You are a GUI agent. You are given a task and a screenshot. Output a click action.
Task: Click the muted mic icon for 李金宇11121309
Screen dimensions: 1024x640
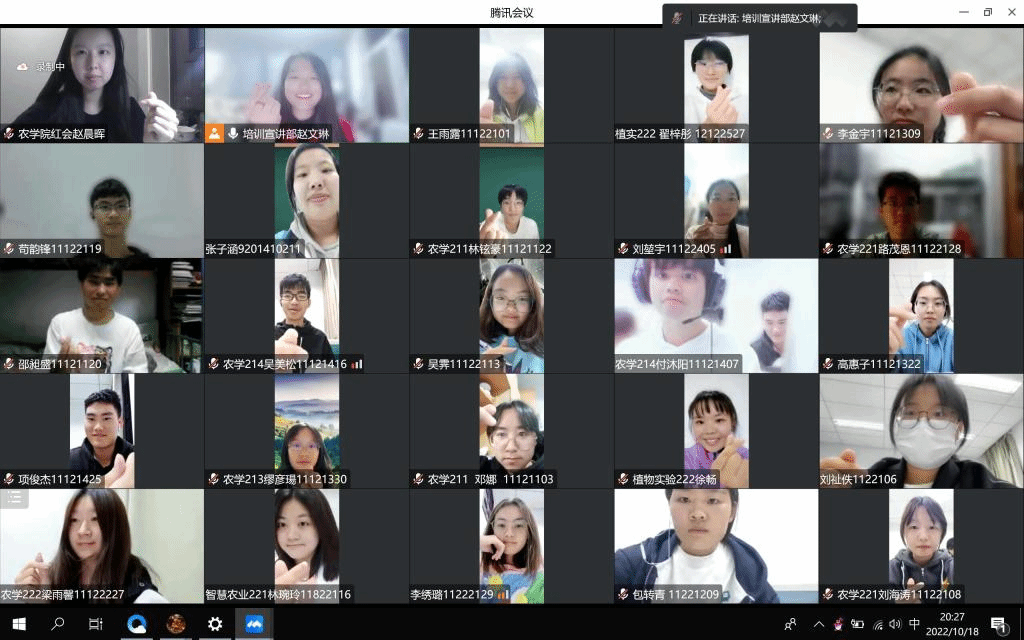828,133
